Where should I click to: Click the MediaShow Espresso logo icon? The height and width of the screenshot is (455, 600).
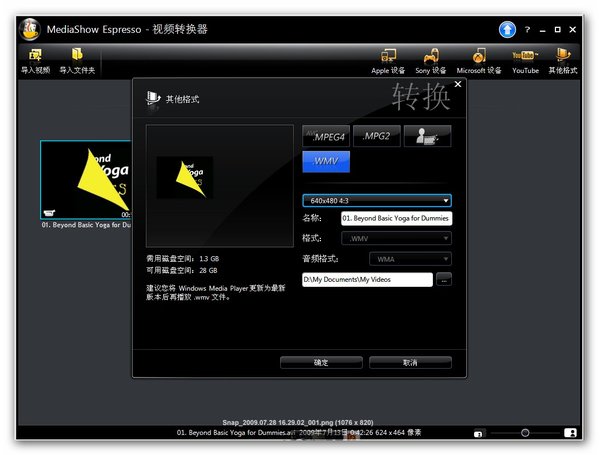(x=30, y=29)
